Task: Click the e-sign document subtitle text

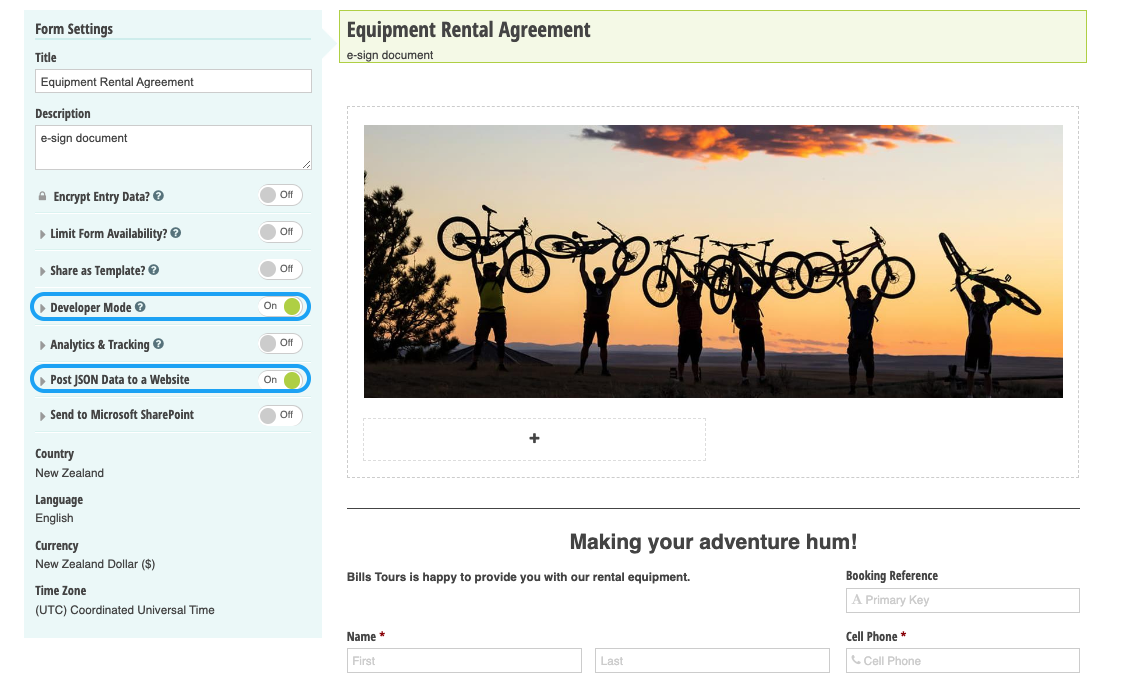Action: (x=389, y=55)
